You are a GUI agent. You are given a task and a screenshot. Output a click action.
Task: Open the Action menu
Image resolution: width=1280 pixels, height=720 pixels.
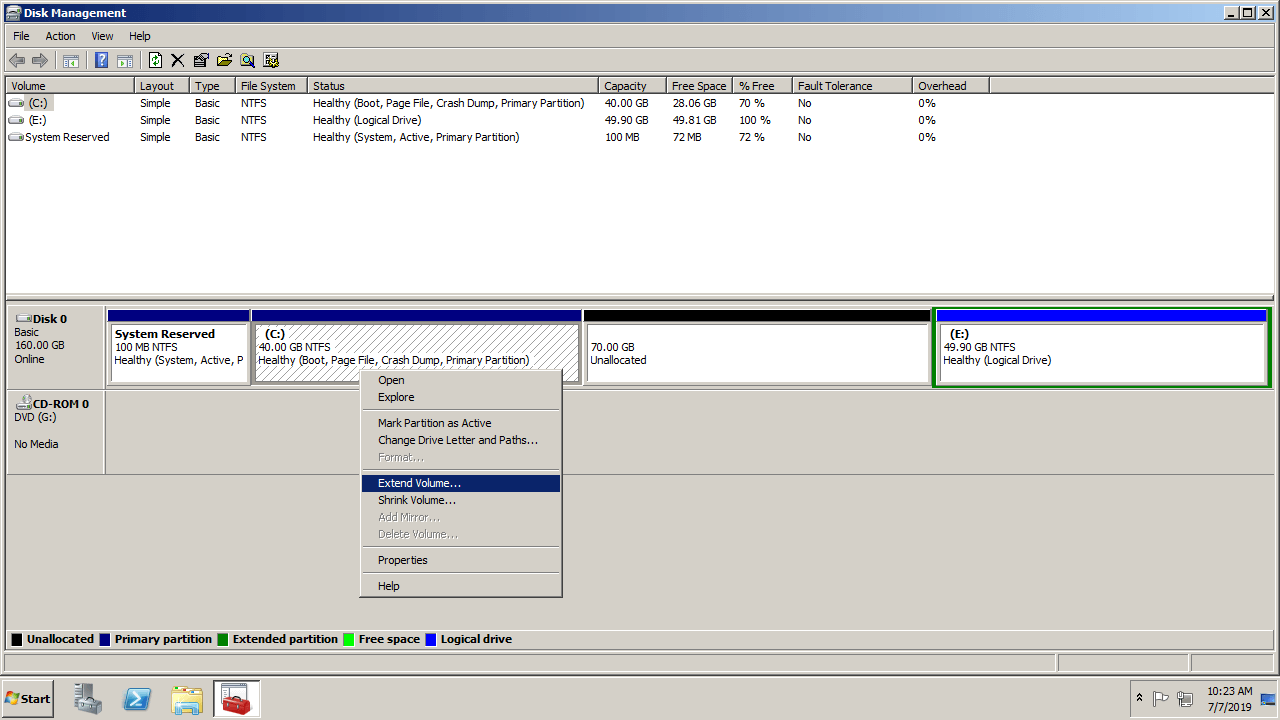click(60, 36)
